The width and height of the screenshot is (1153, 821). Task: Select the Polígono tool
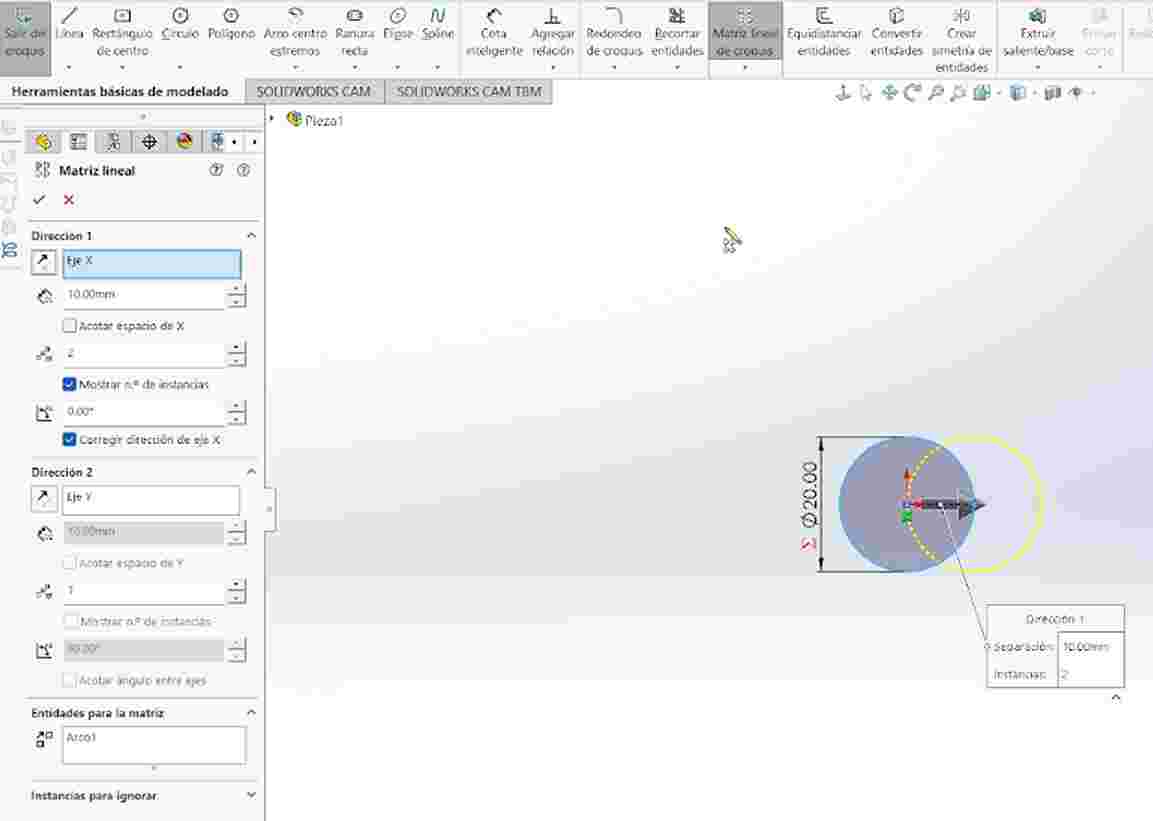(x=231, y=25)
